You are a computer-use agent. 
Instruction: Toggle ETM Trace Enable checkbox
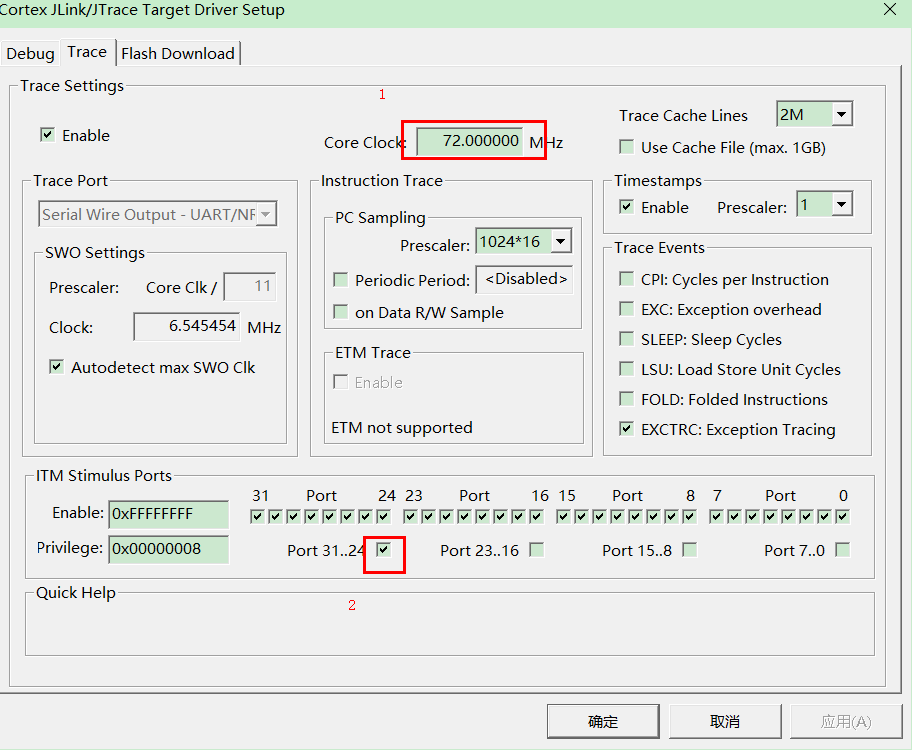340,382
